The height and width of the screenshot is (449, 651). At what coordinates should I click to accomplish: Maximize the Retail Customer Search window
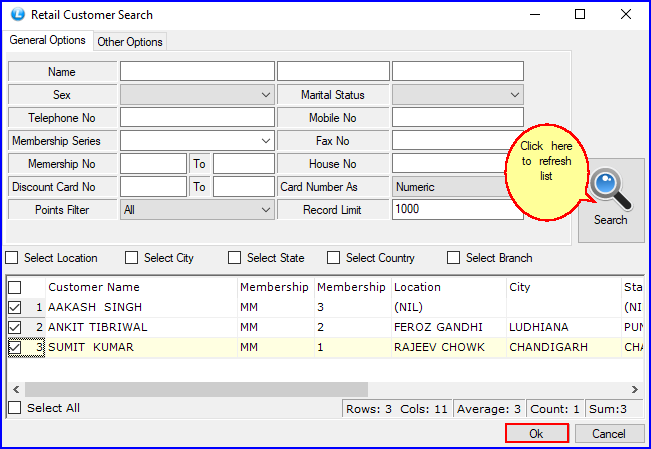tap(580, 14)
